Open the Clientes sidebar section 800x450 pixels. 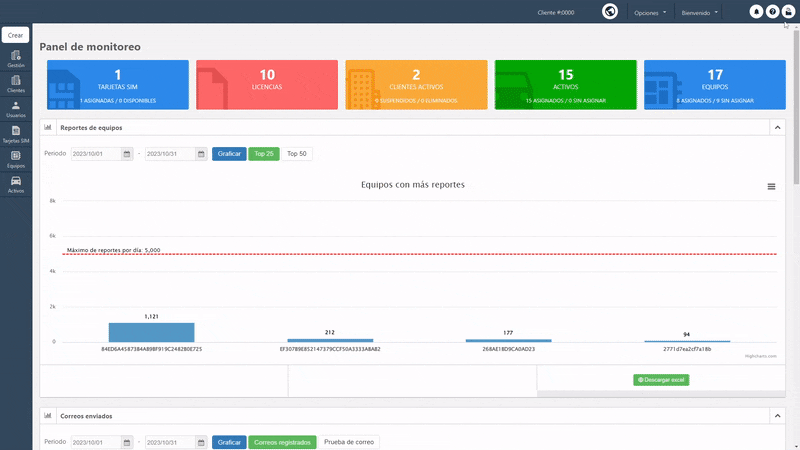pyautogui.click(x=16, y=84)
